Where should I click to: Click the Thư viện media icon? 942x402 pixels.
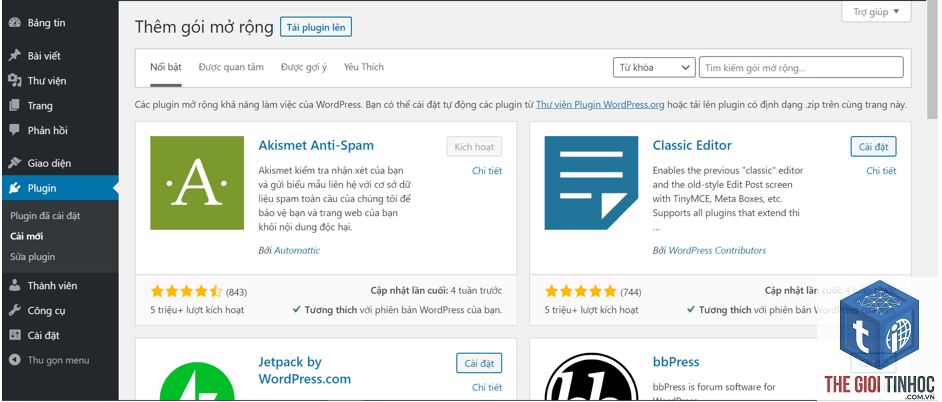tap(15, 81)
